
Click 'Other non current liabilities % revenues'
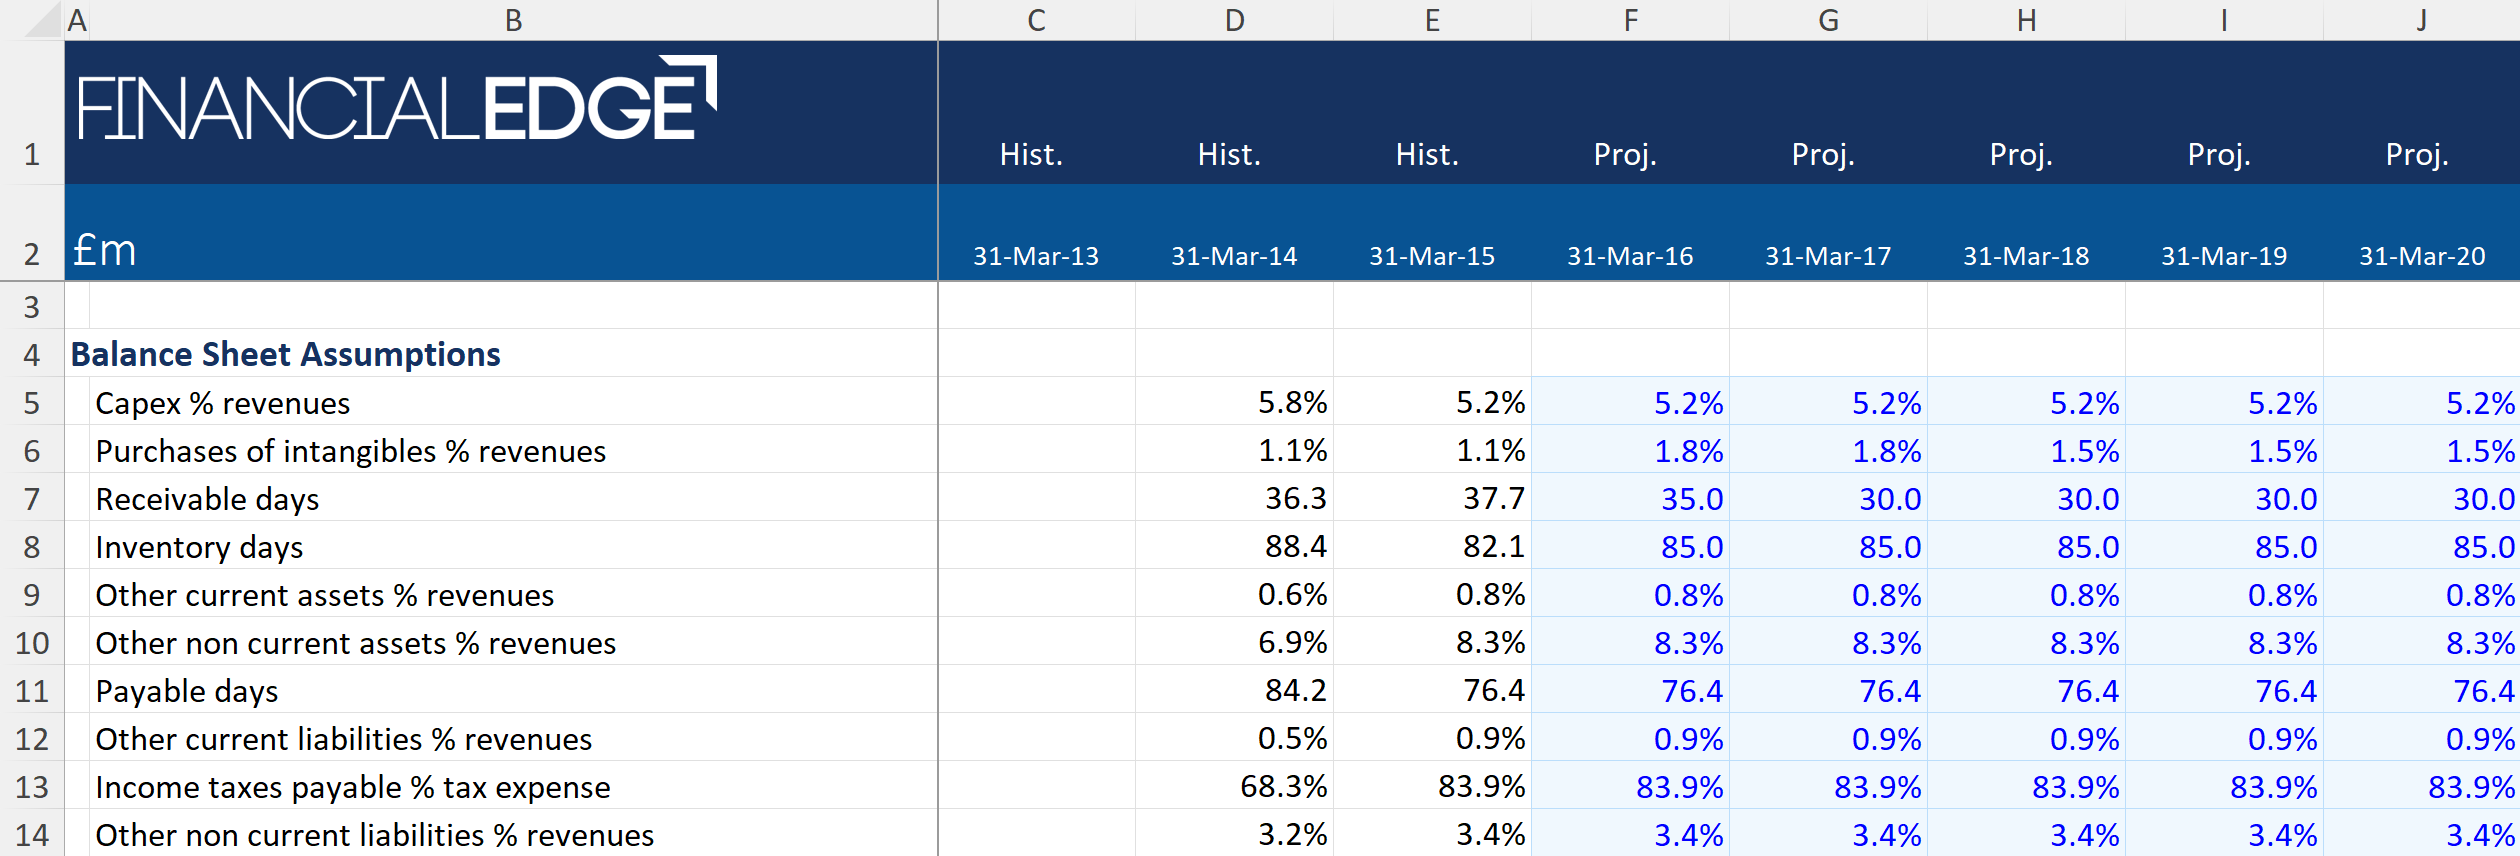pos(374,835)
